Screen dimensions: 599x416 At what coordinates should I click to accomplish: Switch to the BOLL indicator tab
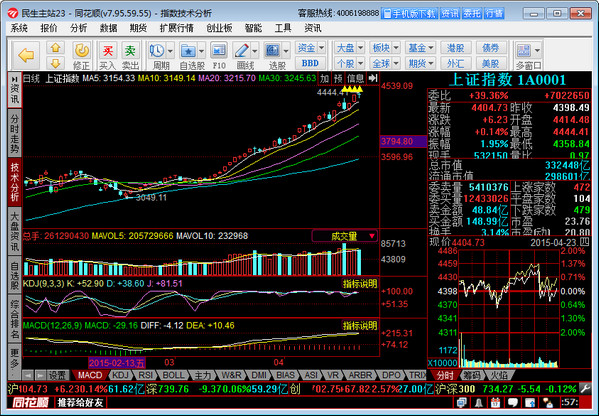click(173, 376)
